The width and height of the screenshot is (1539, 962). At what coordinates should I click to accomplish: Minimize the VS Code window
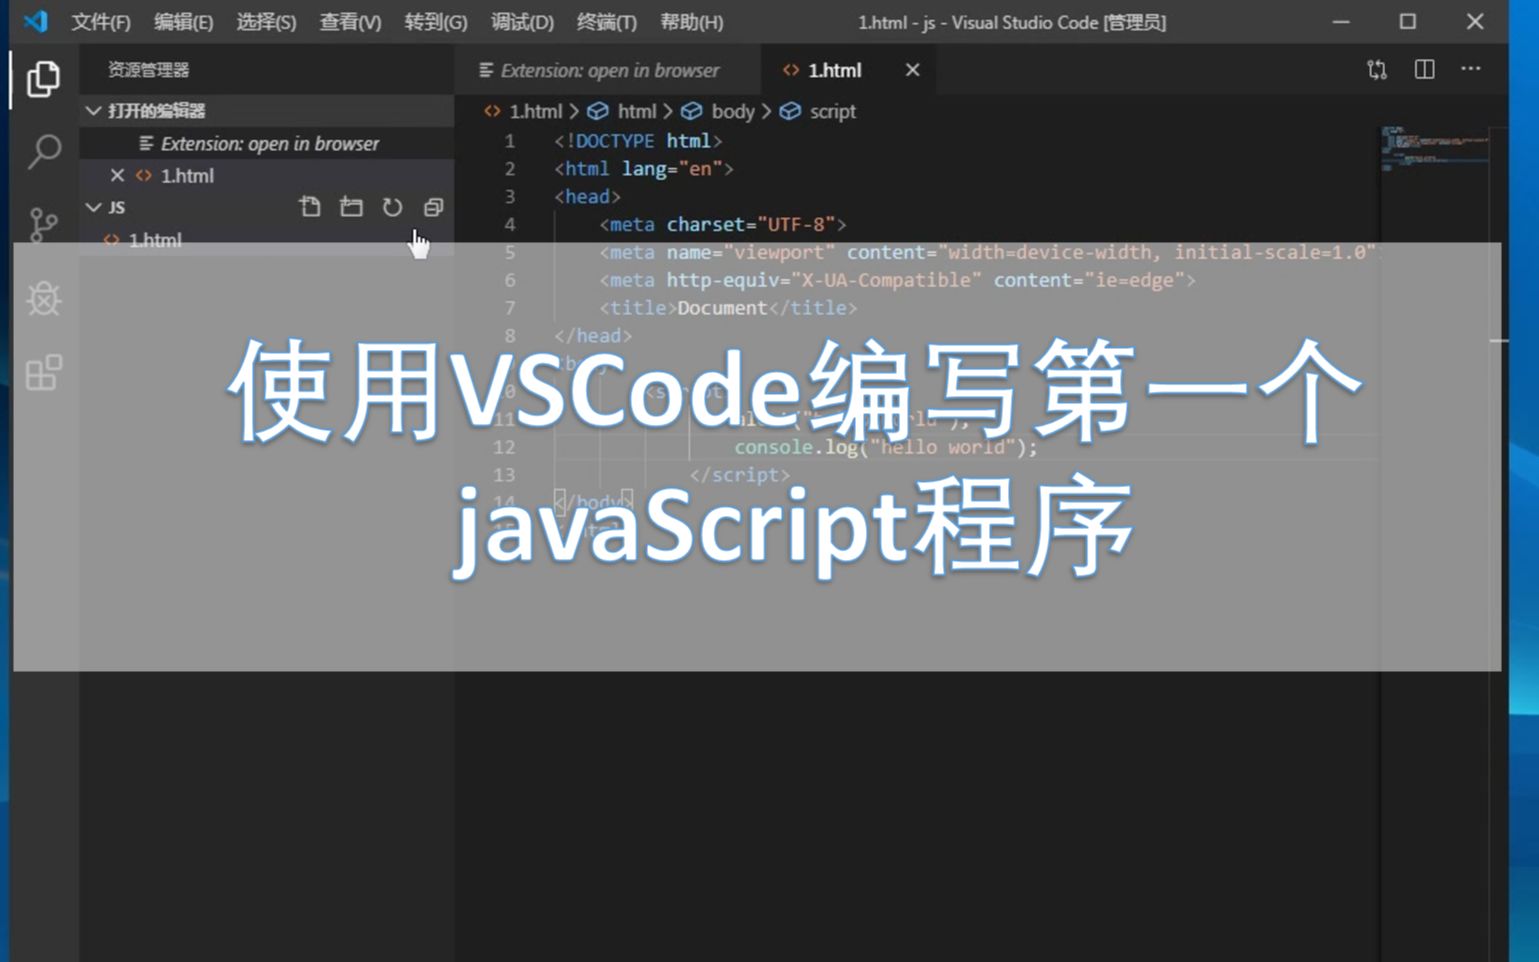1341,21
